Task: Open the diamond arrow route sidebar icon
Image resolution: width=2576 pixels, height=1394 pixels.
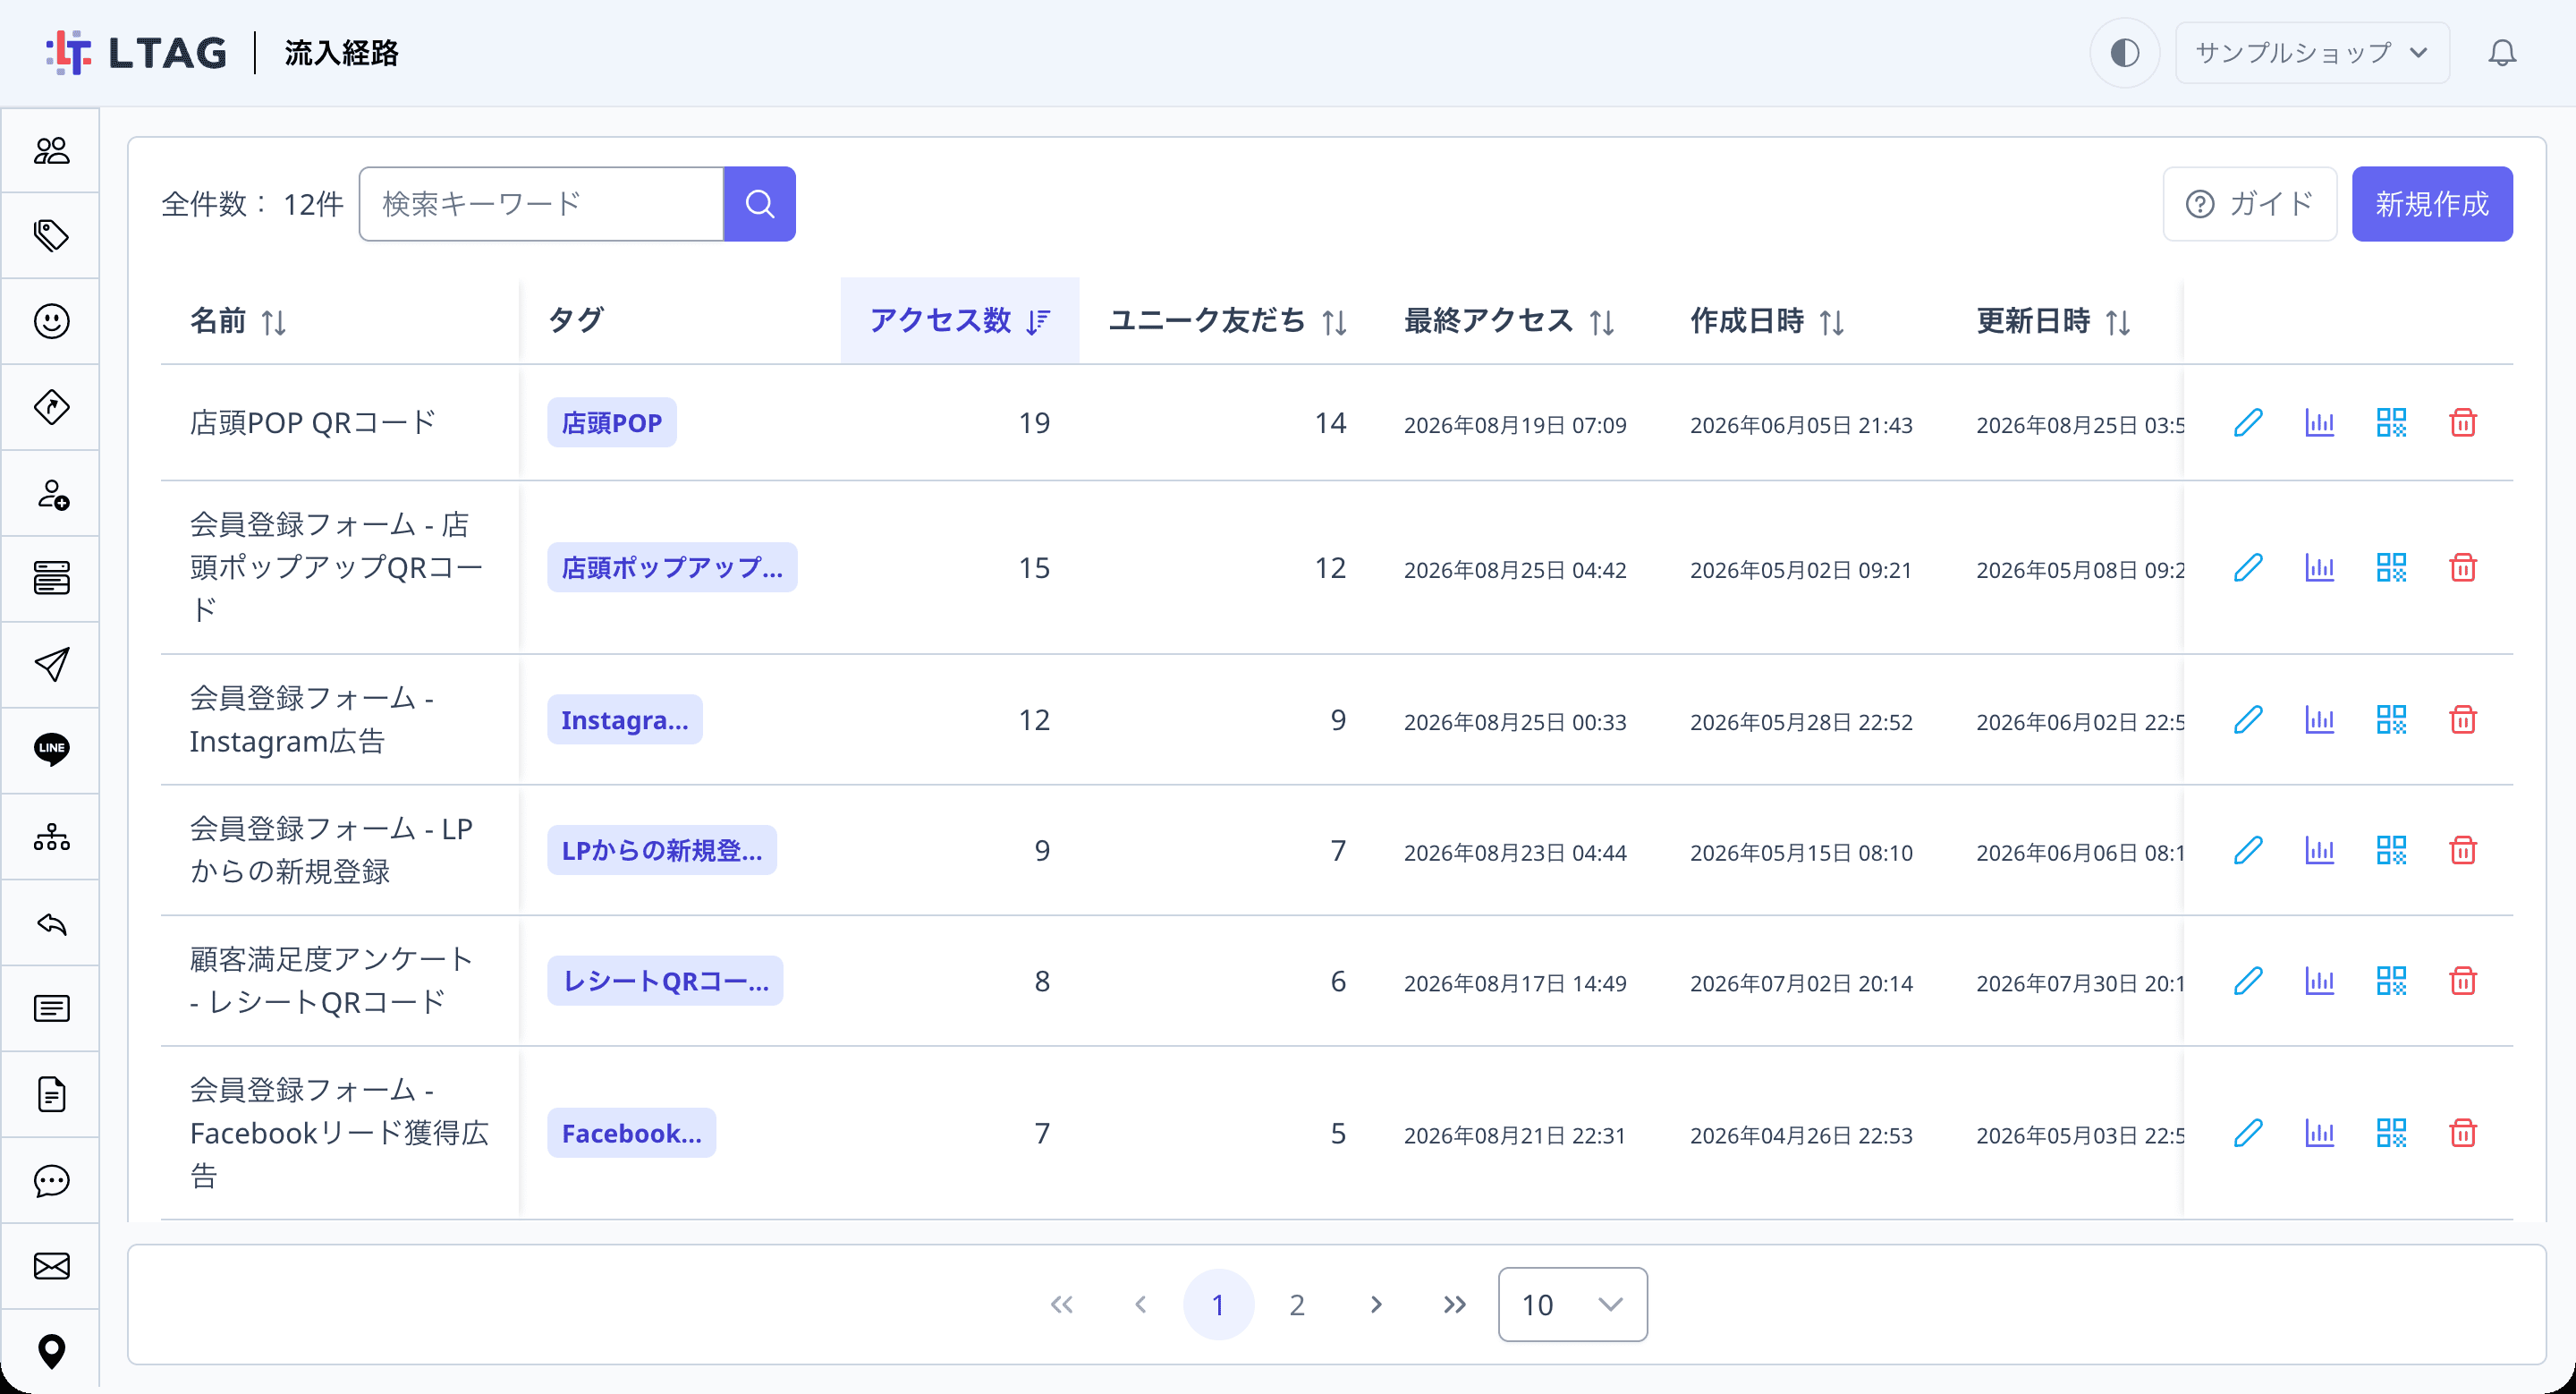Action: click(51, 407)
